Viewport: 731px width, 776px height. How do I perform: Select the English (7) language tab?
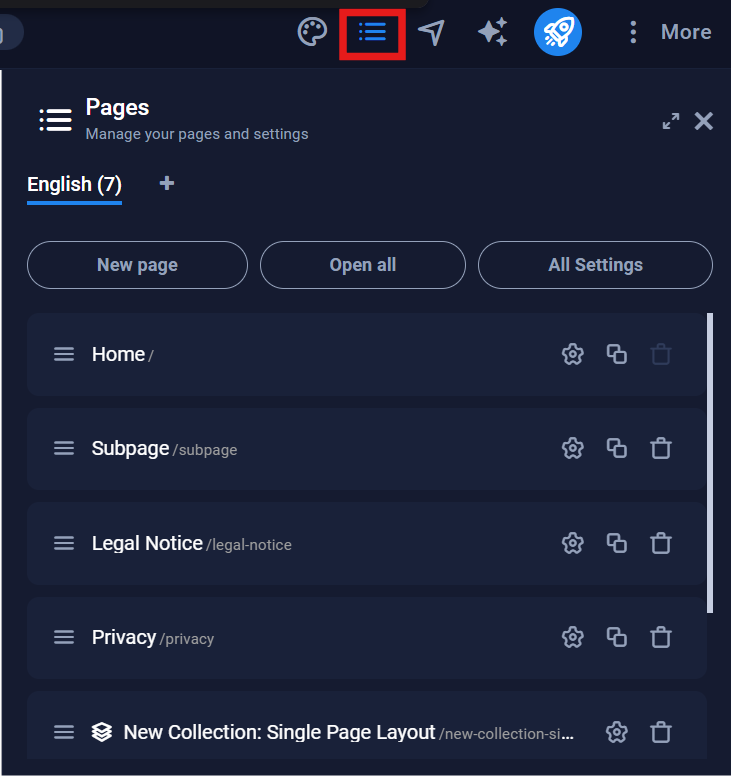[x=74, y=184]
